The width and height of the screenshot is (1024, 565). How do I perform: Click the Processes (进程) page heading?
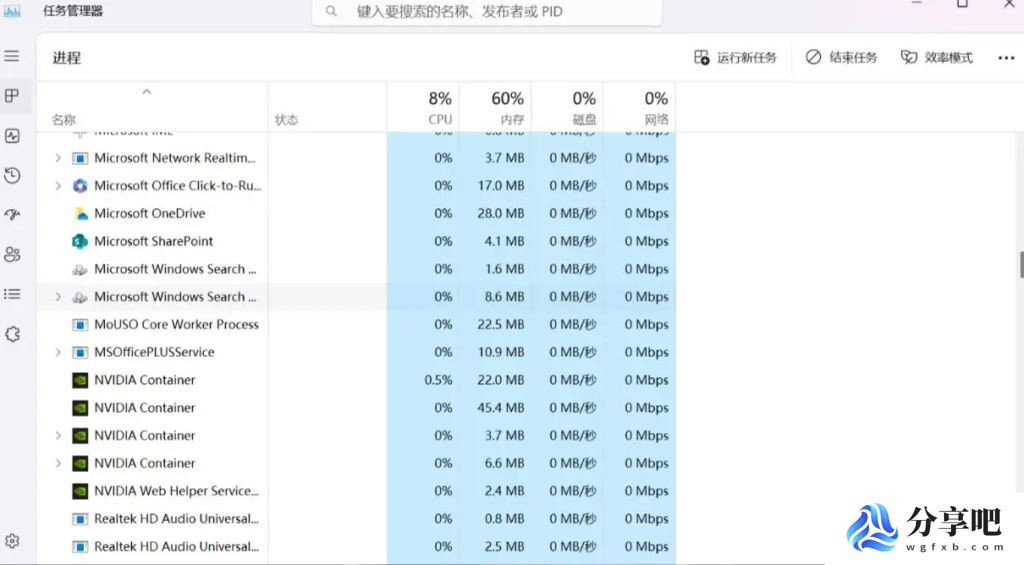67,58
